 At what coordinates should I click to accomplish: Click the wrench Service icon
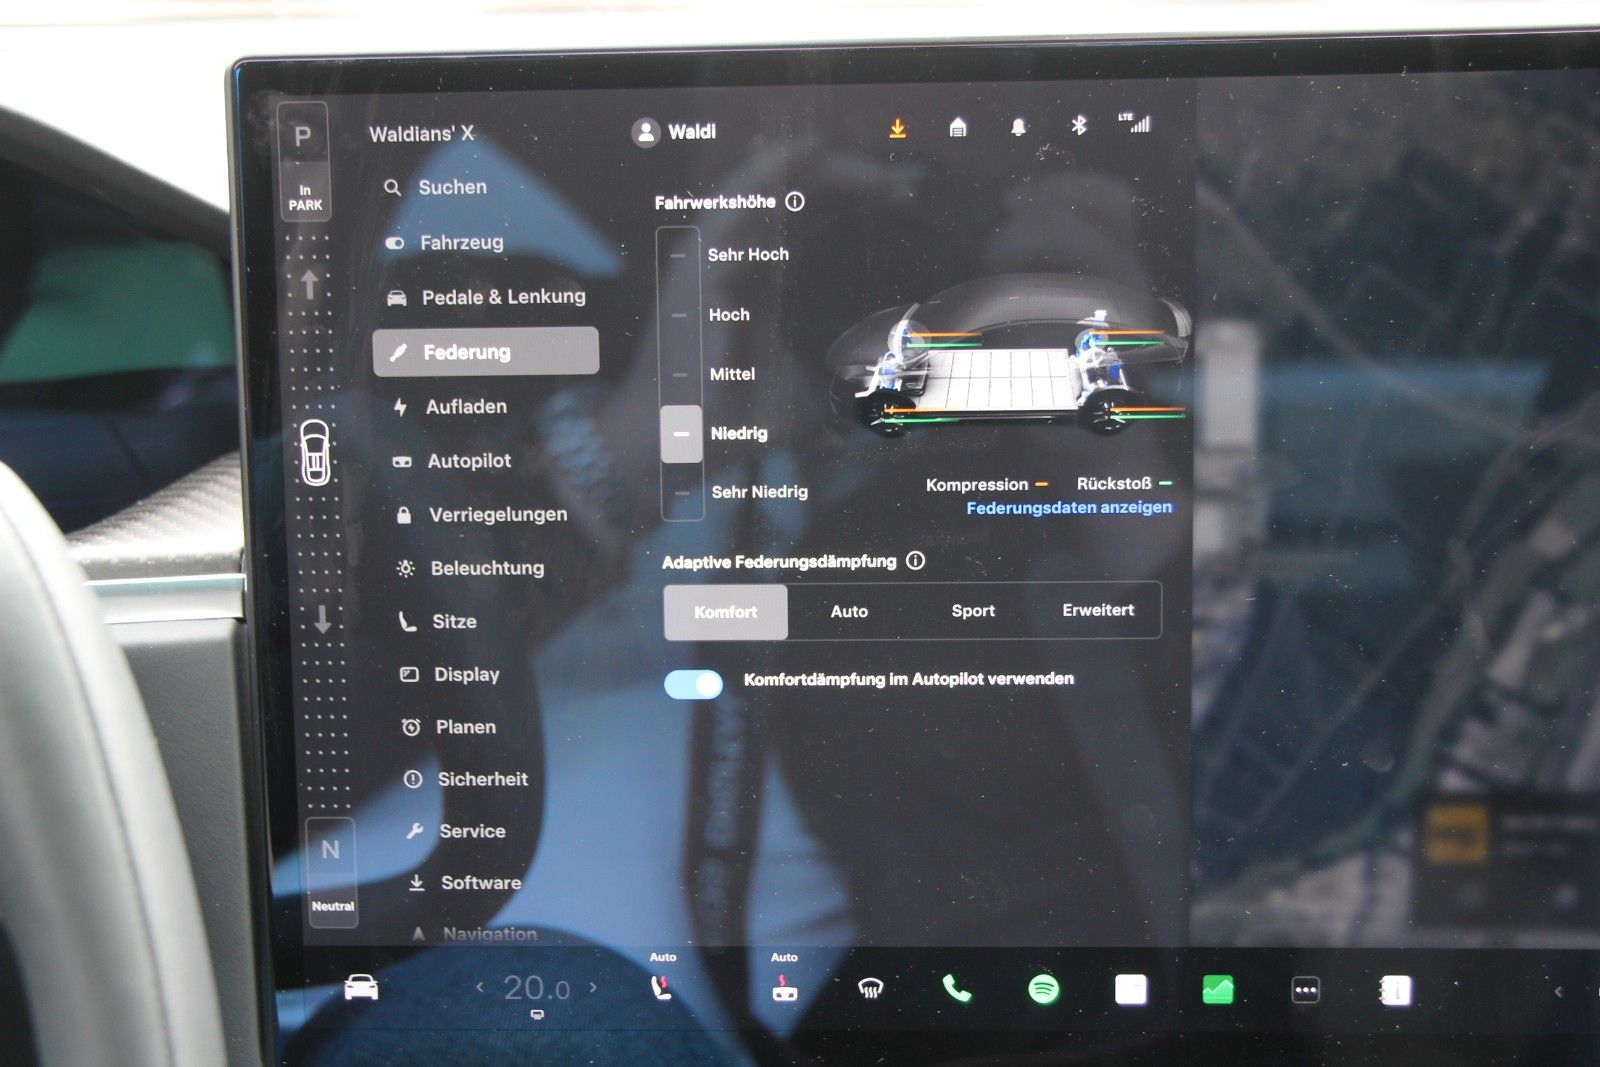(x=415, y=831)
